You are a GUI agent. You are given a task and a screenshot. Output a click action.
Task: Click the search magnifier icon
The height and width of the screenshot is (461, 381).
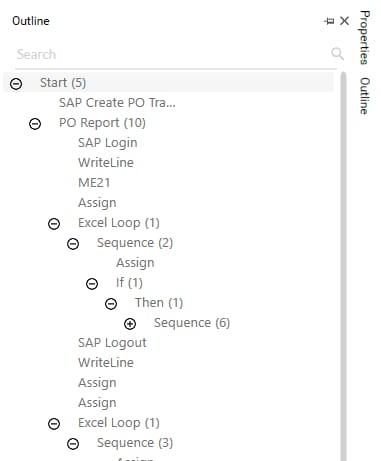pos(337,54)
